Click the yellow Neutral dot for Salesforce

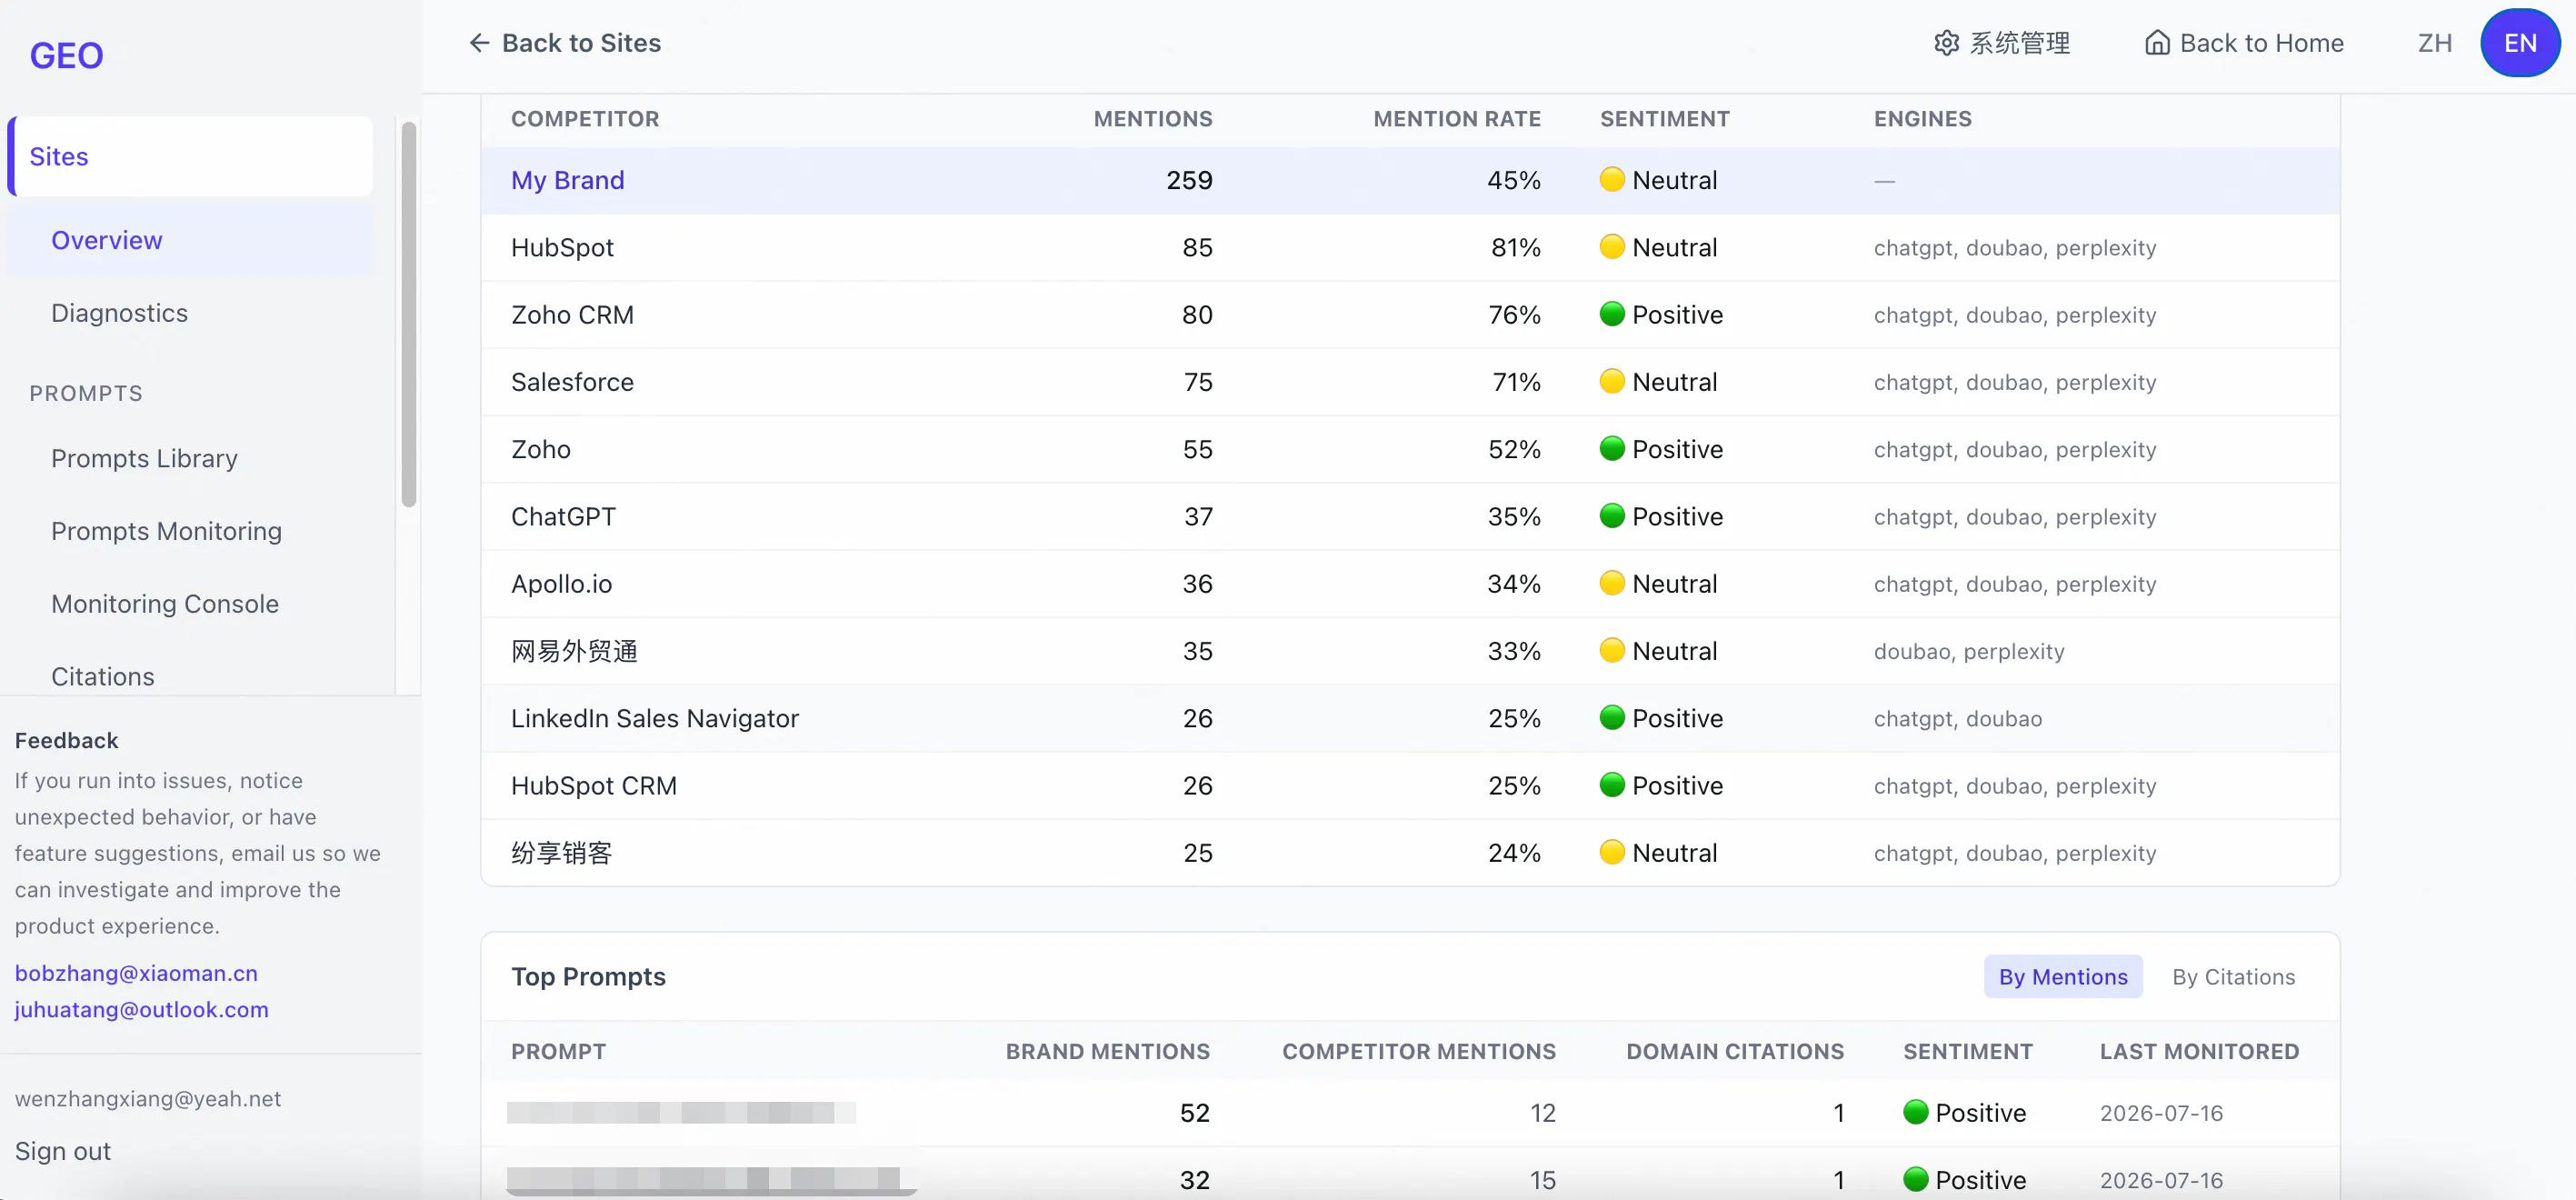(x=1612, y=380)
